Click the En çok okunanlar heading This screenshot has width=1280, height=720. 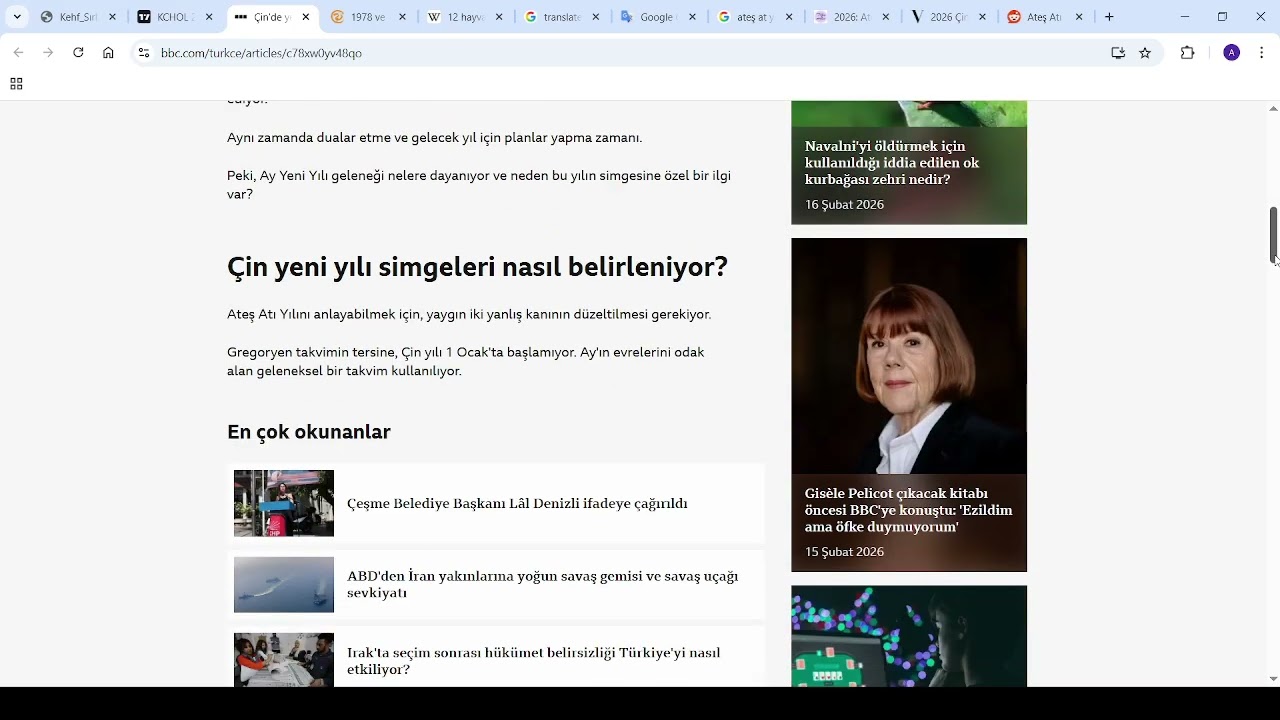click(309, 432)
